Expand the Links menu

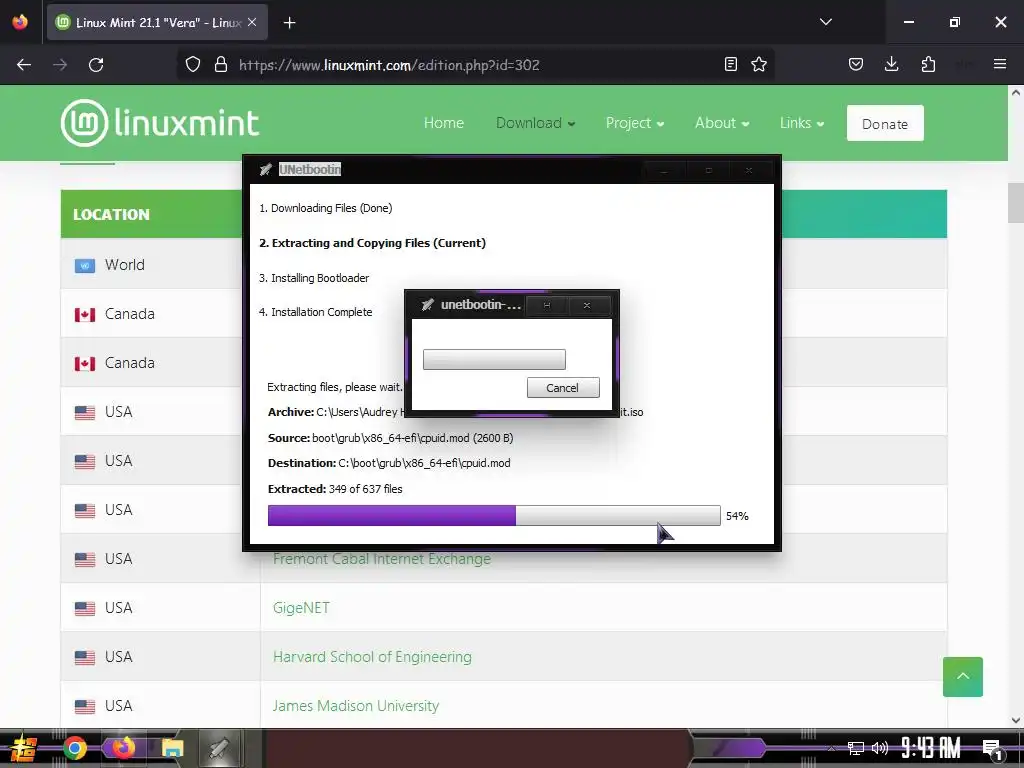(802, 123)
